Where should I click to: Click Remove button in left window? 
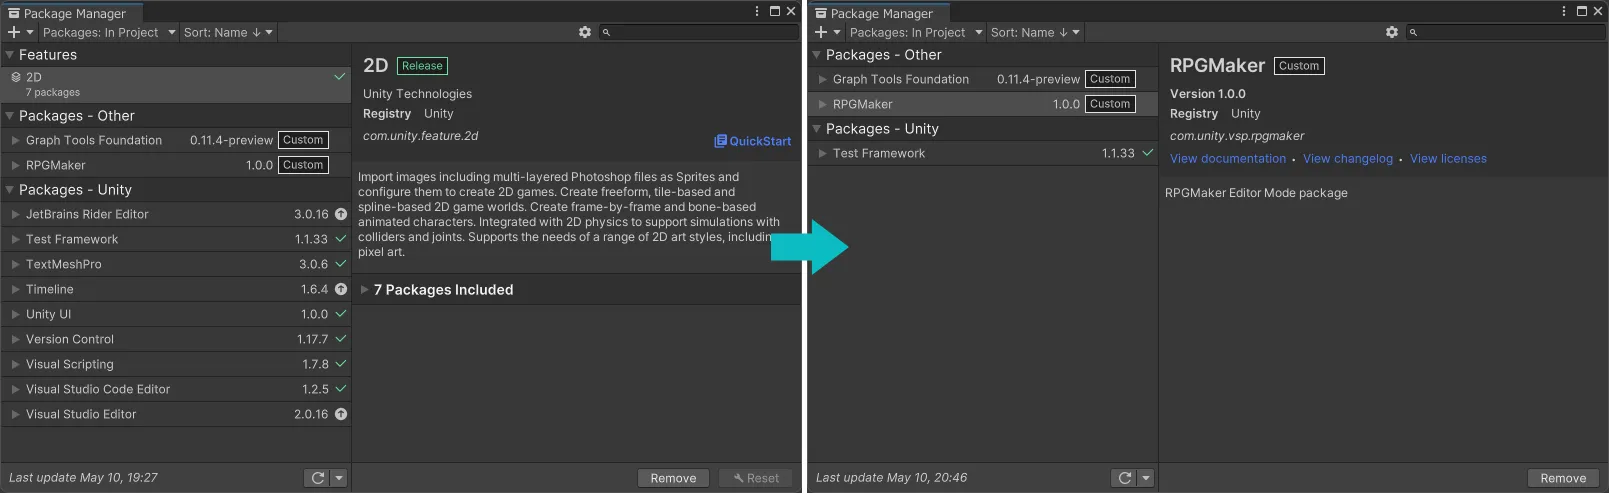pos(673,478)
